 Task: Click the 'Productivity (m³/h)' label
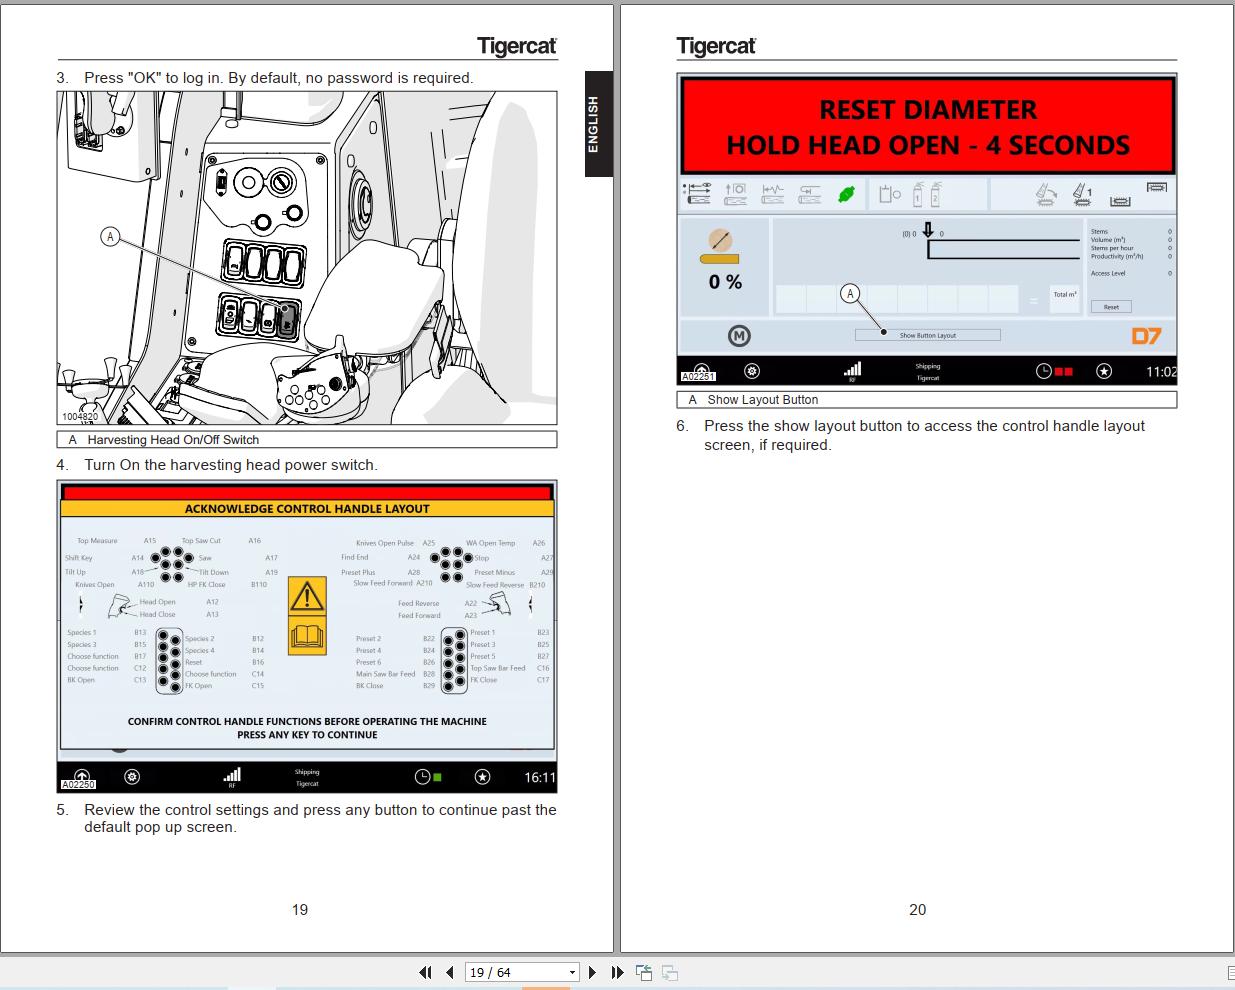tap(1116, 257)
